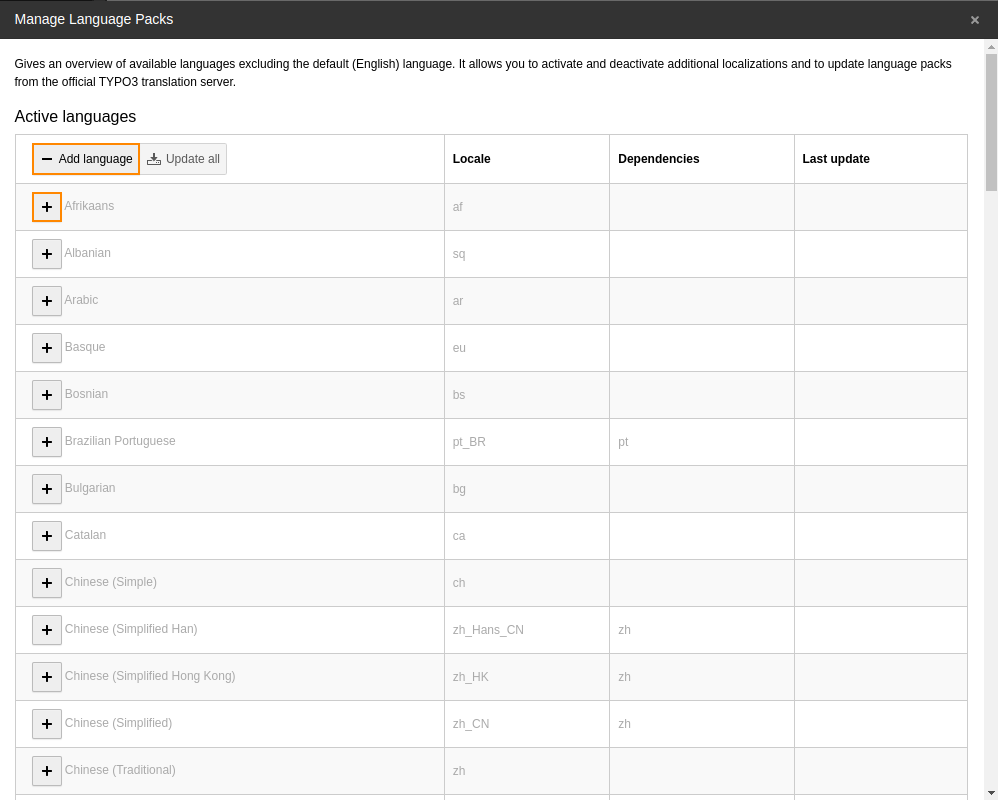Add Chinese (Simple) language pack
Image resolution: width=998 pixels, height=800 pixels.
47,583
